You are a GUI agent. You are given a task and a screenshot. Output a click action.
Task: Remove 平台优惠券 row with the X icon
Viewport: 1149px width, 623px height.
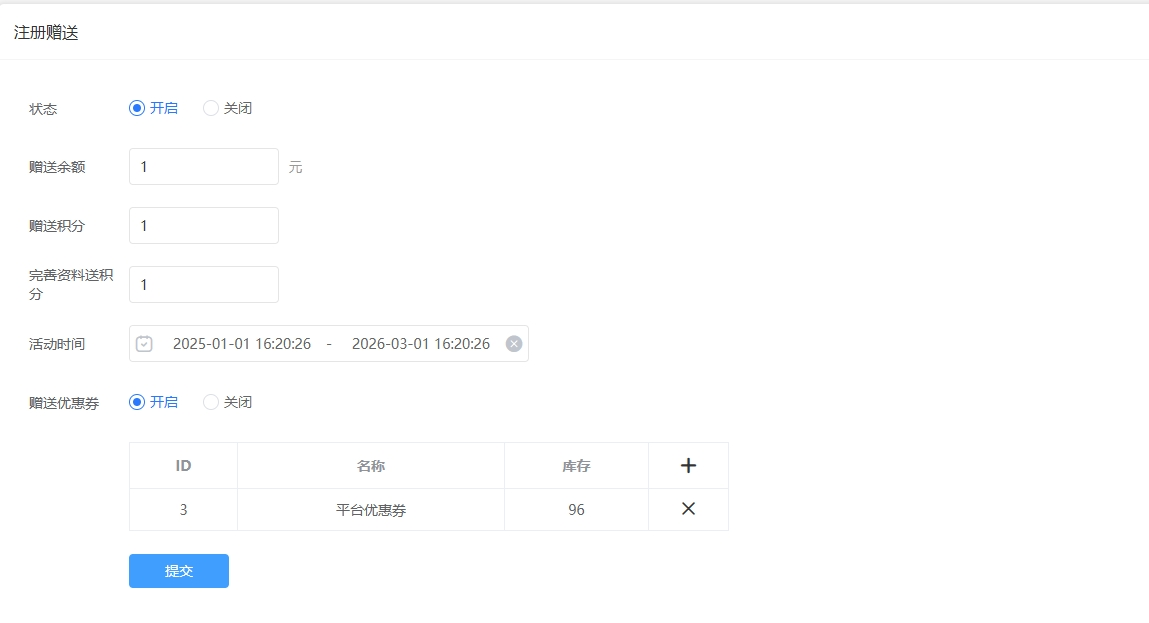tap(688, 509)
